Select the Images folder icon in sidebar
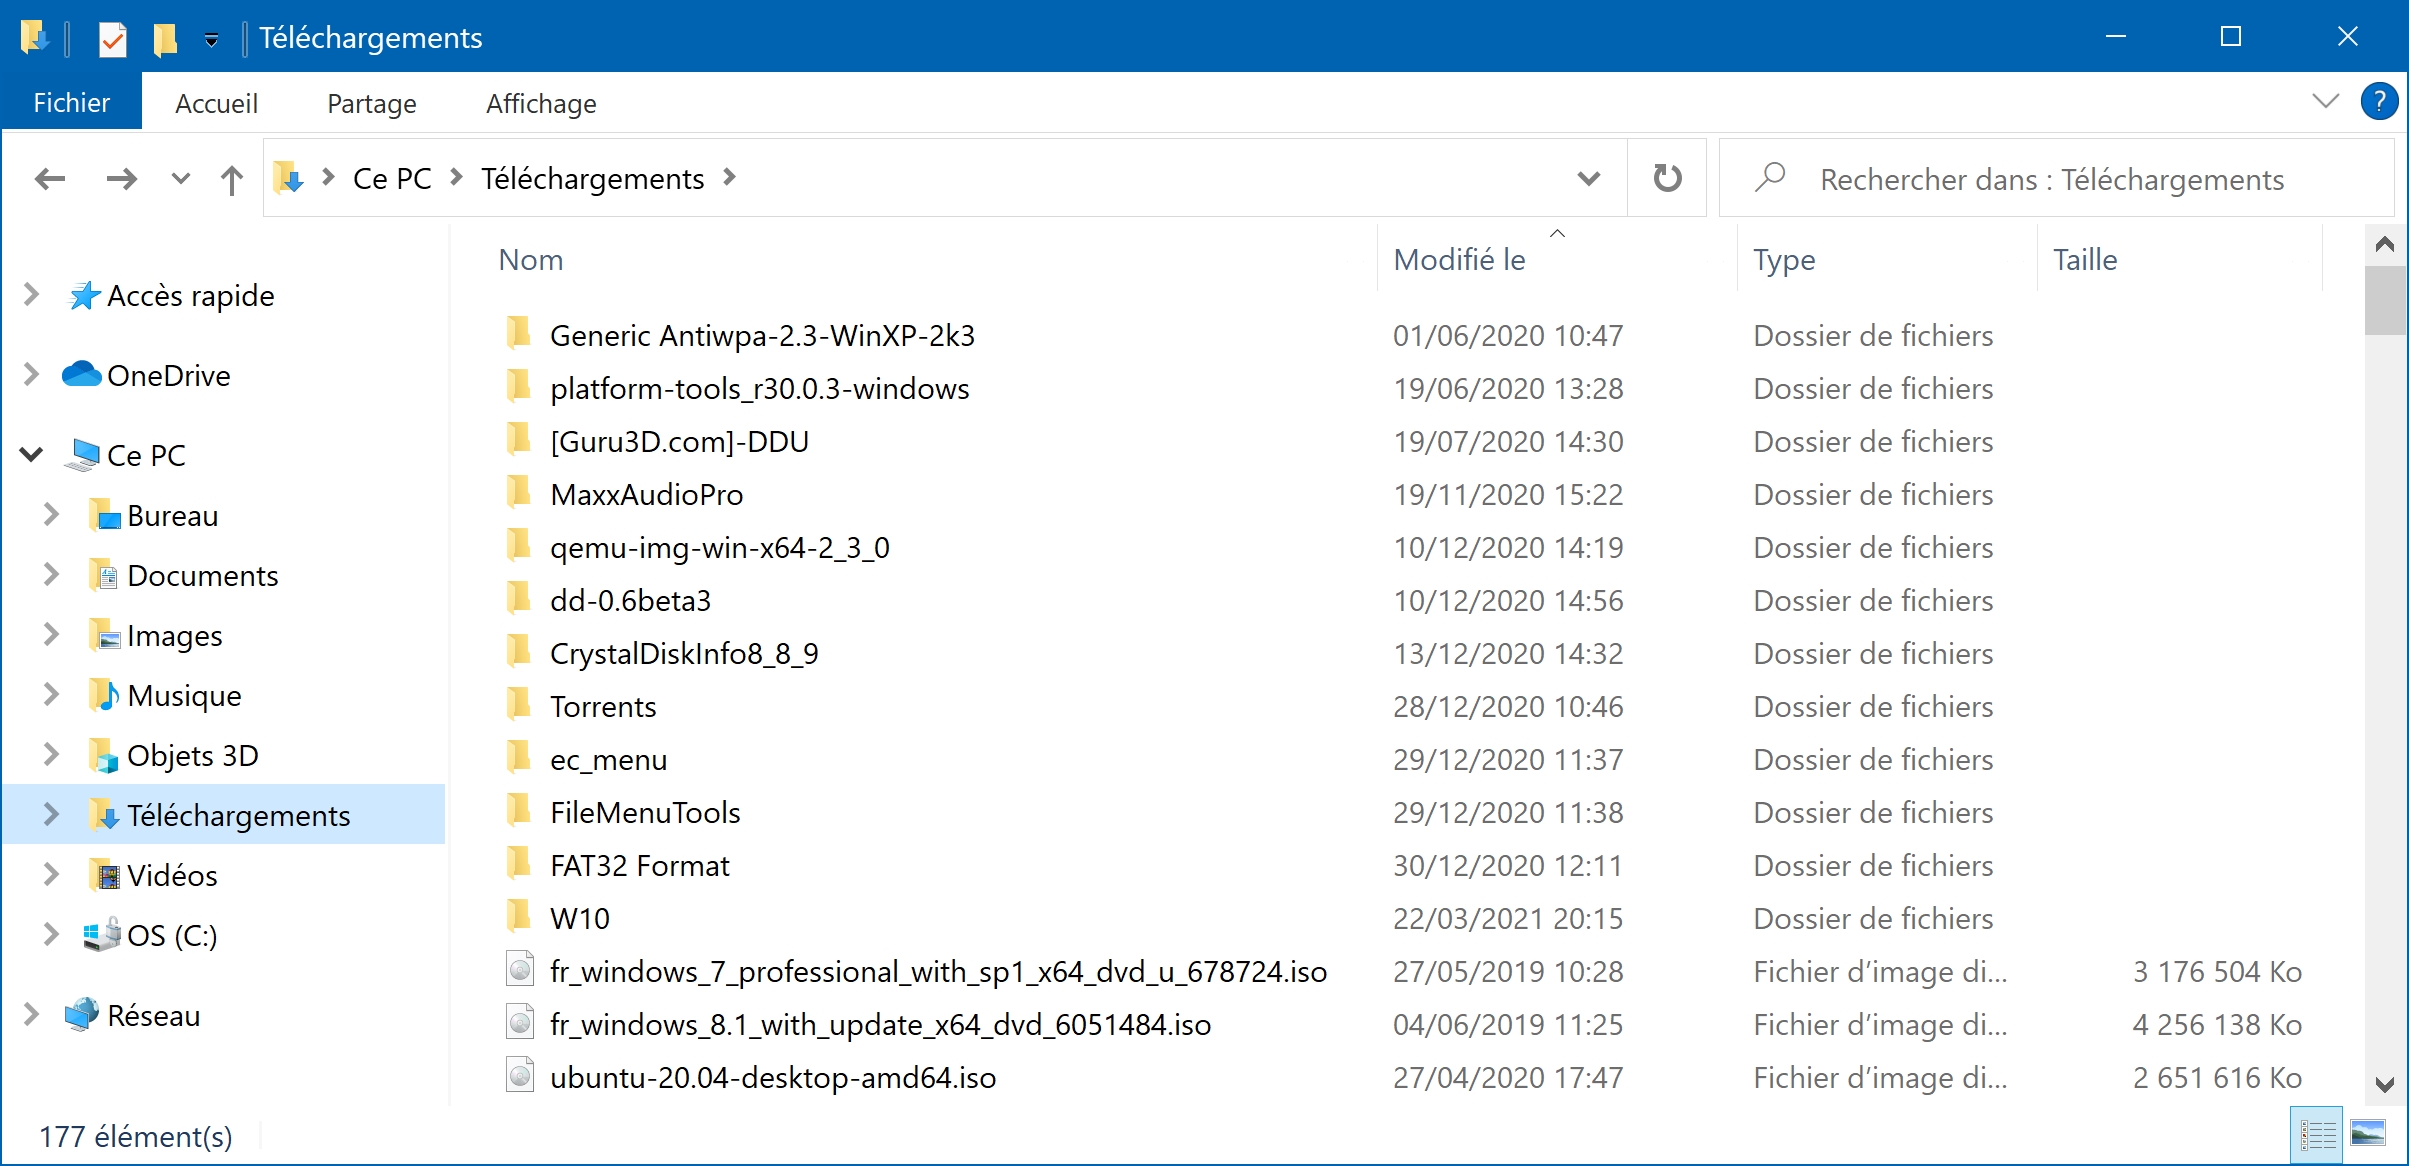 pyautogui.click(x=105, y=635)
